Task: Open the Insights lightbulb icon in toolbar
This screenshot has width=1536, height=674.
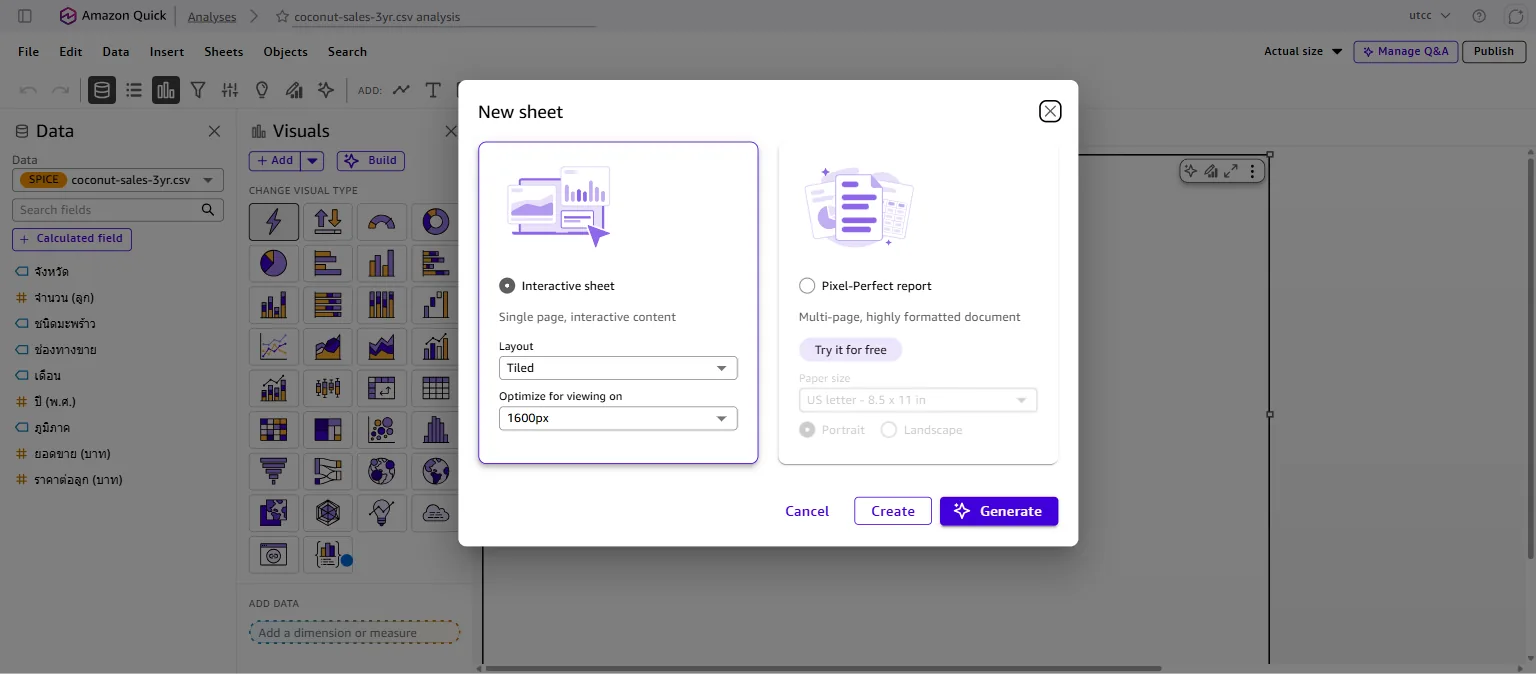Action: [x=262, y=90]
